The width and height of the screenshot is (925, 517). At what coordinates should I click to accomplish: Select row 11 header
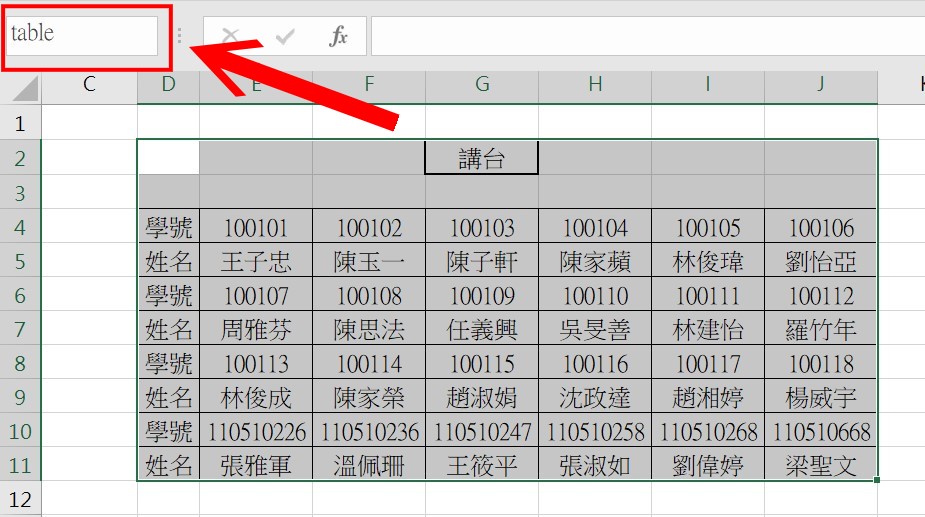(20, 465)
